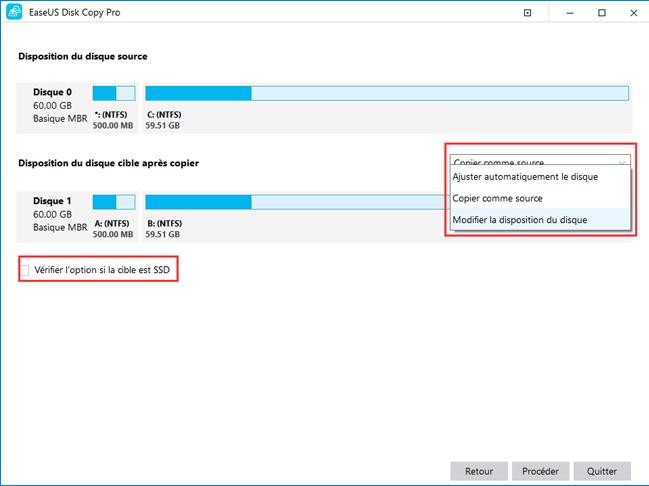Click 'Disposition du disque source' heading
This screenshot has height=486, width=649.
[x=83, y=56]
